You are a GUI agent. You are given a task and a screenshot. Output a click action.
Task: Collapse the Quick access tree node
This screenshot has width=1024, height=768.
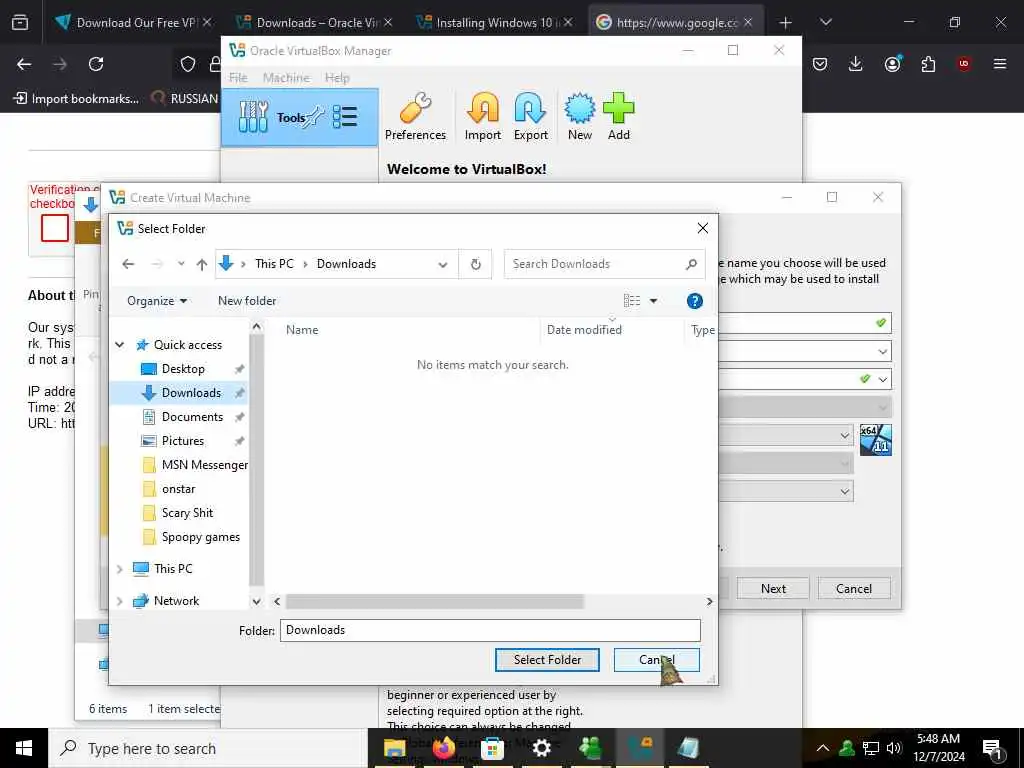[120, 345]
